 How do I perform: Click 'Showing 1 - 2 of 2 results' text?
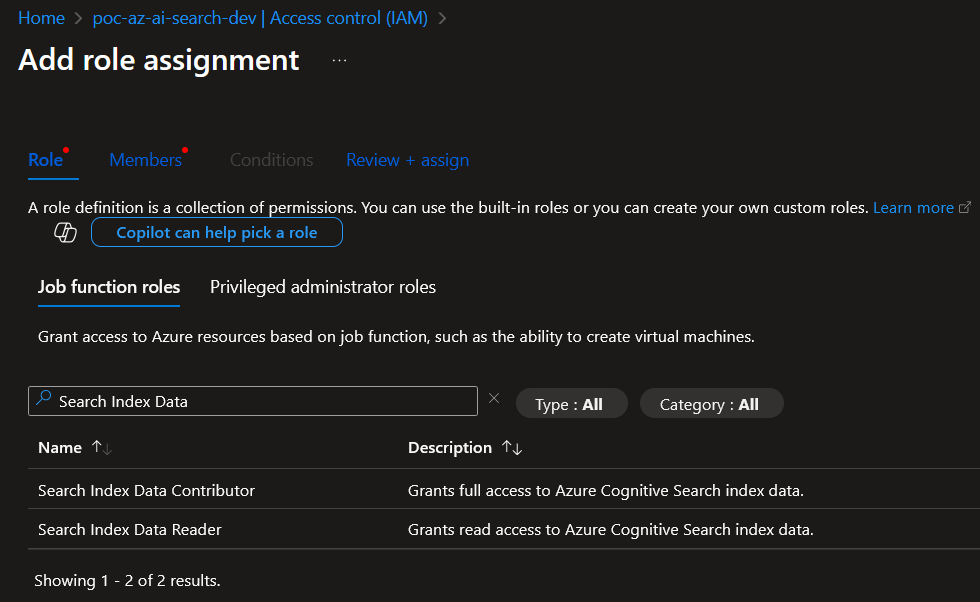click(127, 581)
